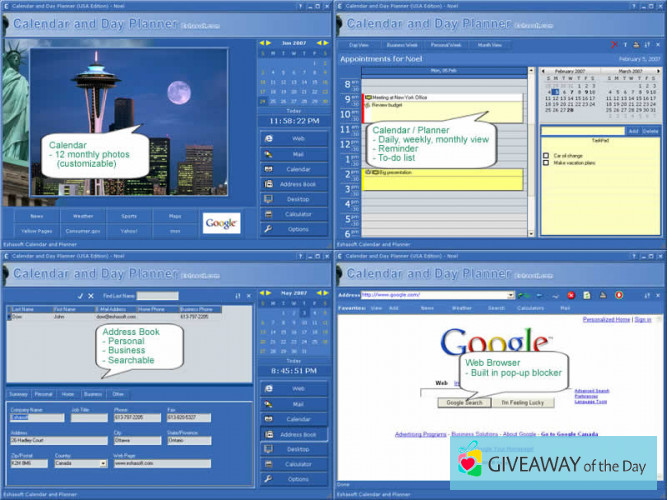Open Desktop in the top-left window sidebar
This screenshot has width=667, height=500.
pyautogui.click(x=294, y=199)
